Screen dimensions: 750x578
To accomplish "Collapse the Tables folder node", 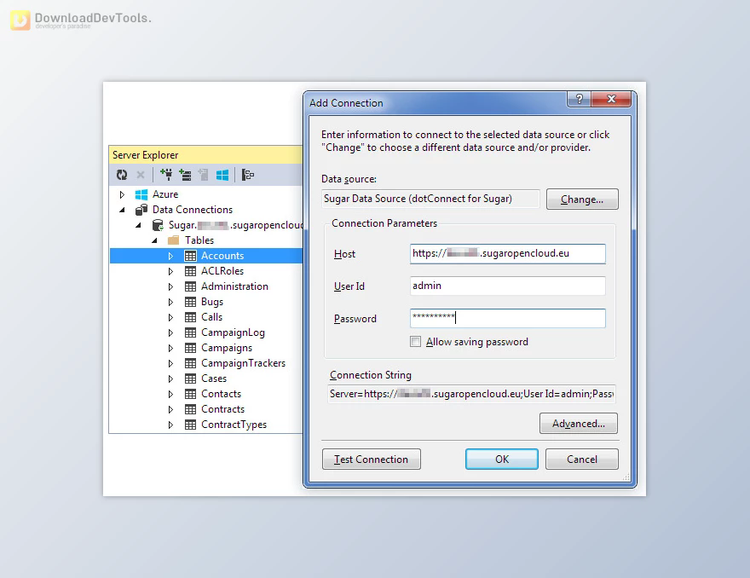I will 155,241.
